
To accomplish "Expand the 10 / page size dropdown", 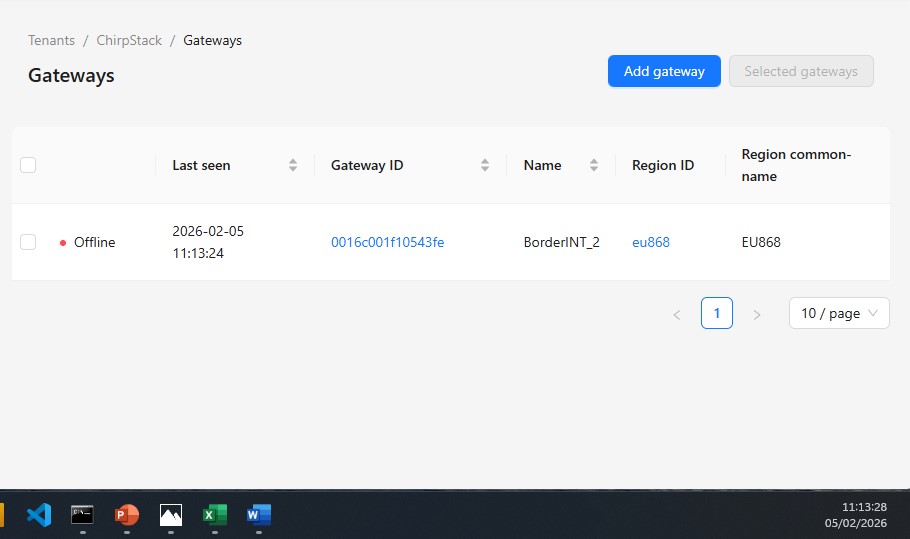I will [839, 313].
